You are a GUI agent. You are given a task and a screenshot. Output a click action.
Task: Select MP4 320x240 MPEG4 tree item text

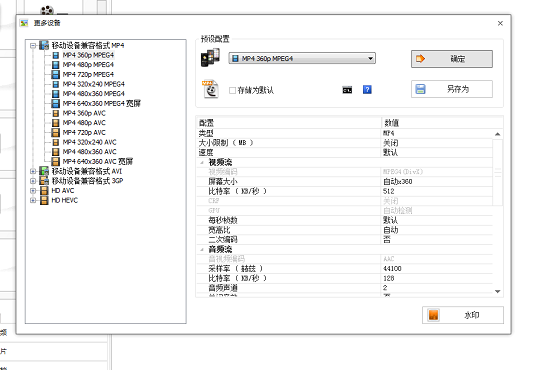click(93, 84)
